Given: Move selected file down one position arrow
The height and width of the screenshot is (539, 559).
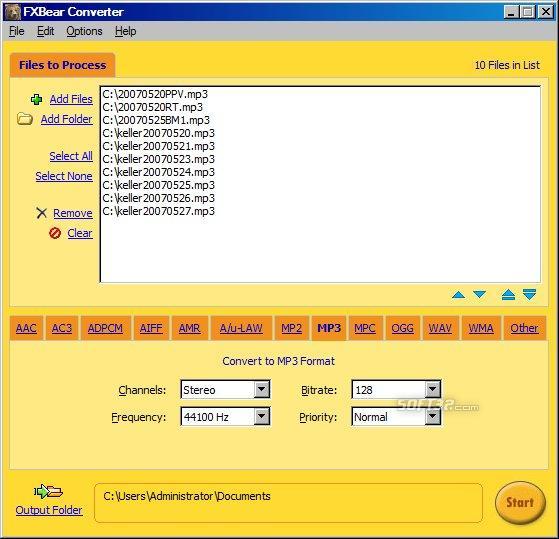Looking at the screenshot, I should (x=479, y=294).
